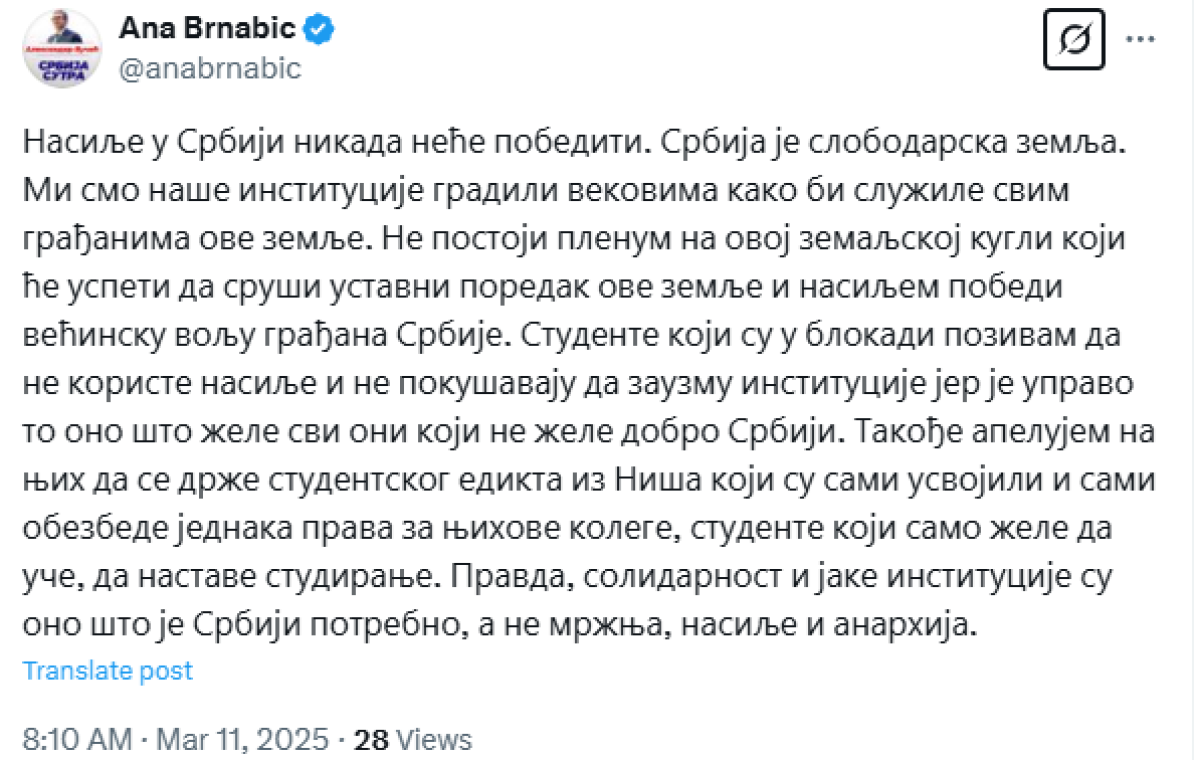This screenshot has height=760, width=1200.
Task: Click the "Translate post" link
Action: [107, 670]
